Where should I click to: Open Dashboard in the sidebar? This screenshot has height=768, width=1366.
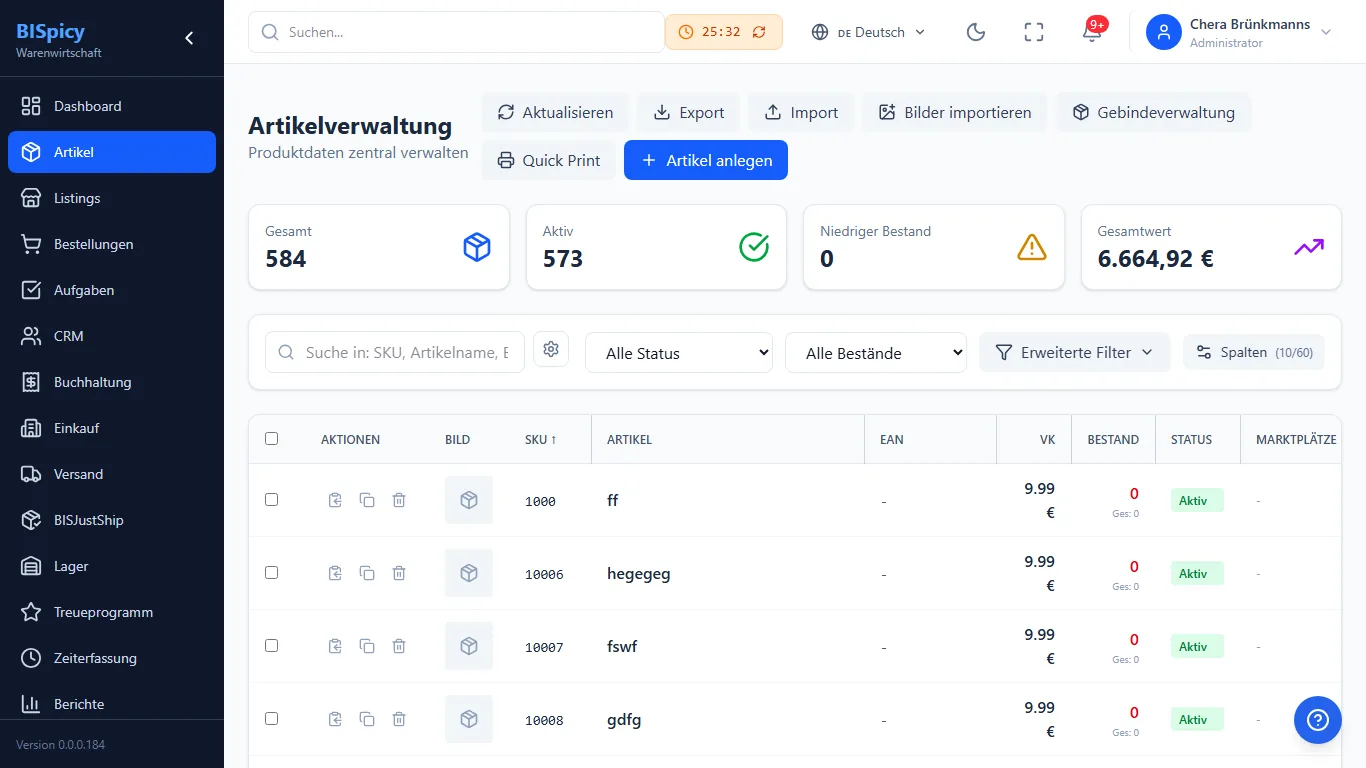tap(112, 106)
